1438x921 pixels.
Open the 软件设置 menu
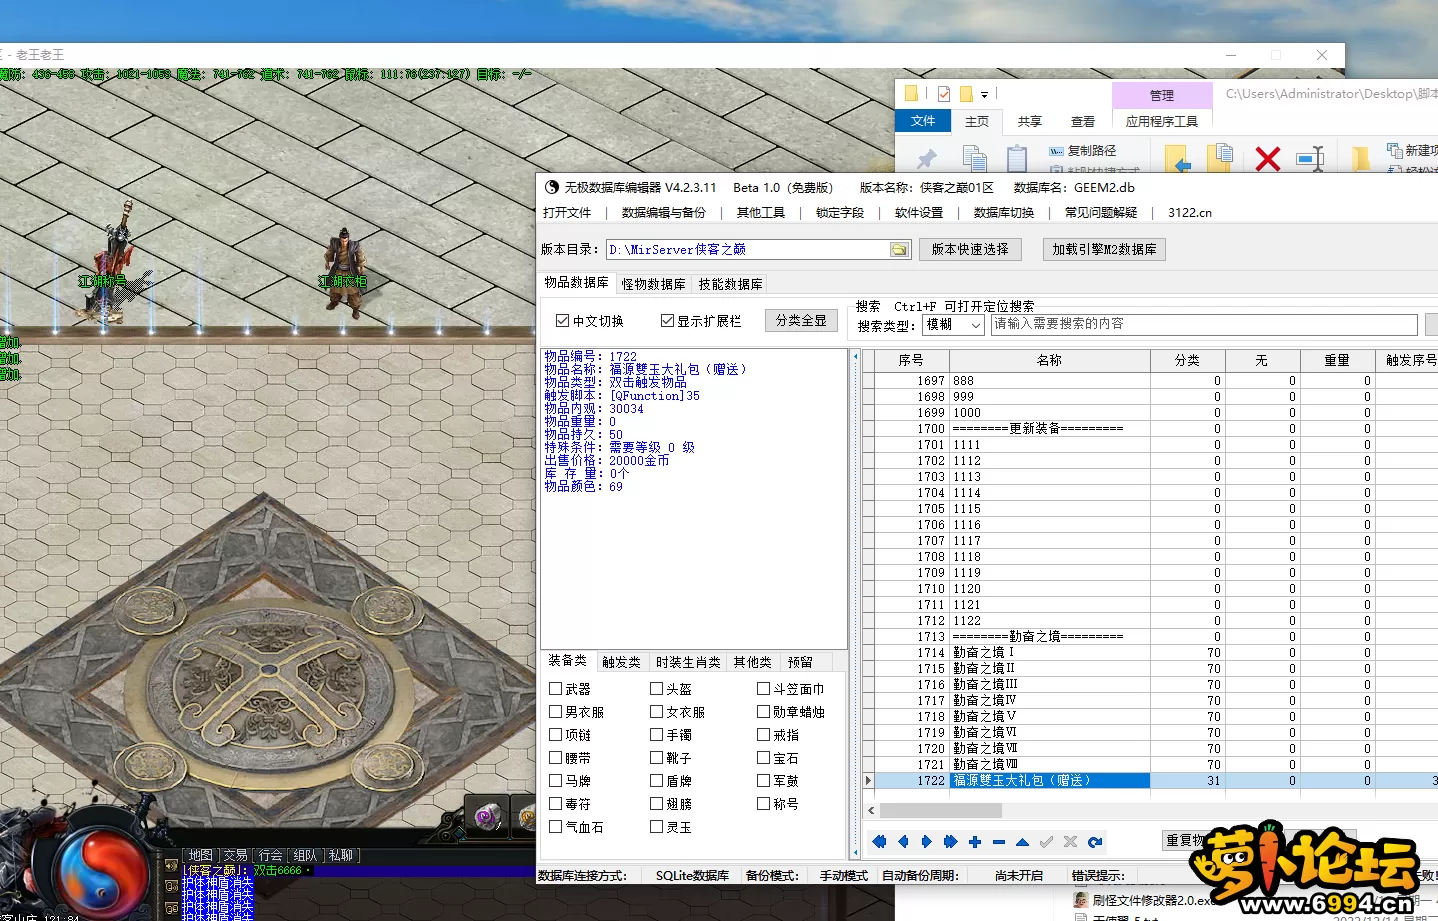919,213
